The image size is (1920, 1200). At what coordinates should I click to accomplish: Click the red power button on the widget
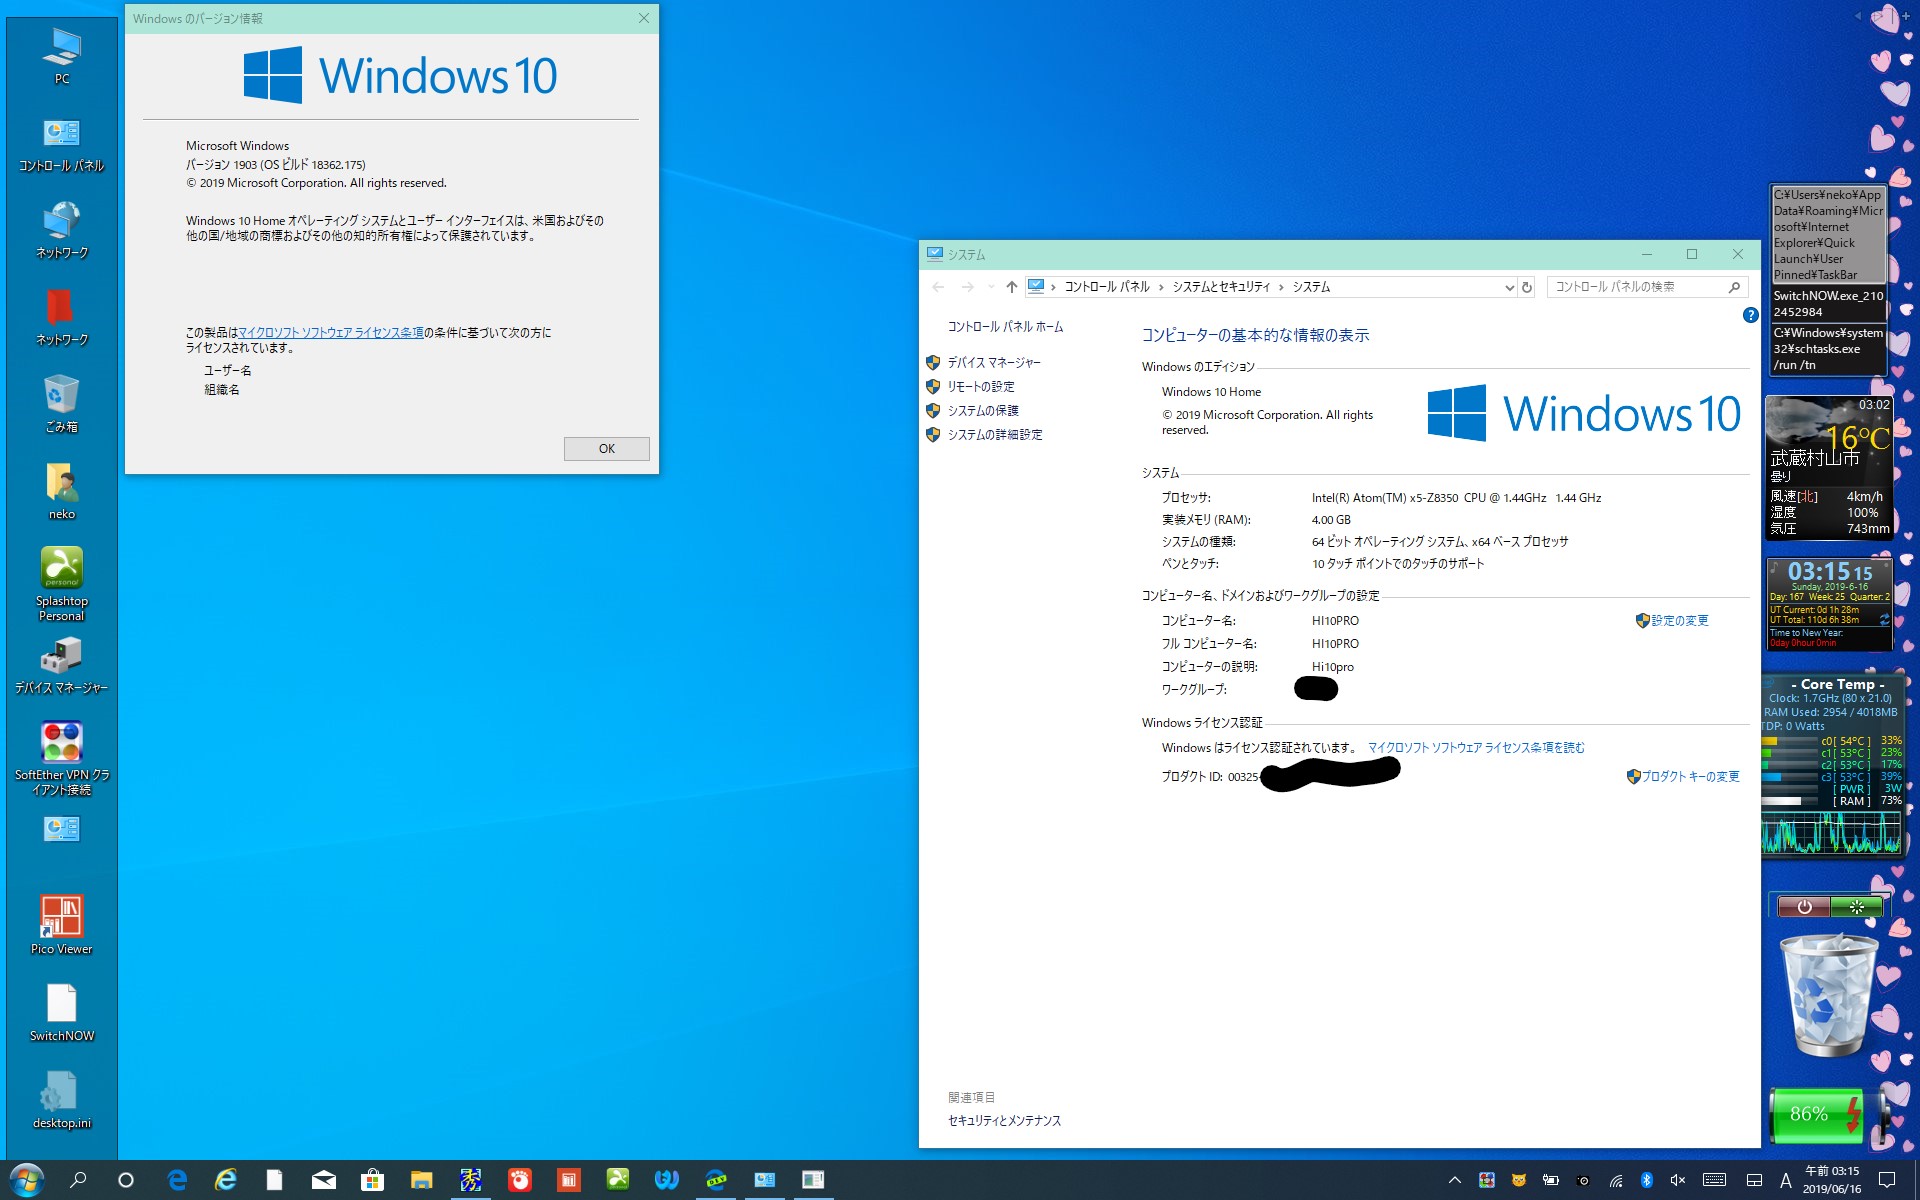click(x=1804, y=907)
